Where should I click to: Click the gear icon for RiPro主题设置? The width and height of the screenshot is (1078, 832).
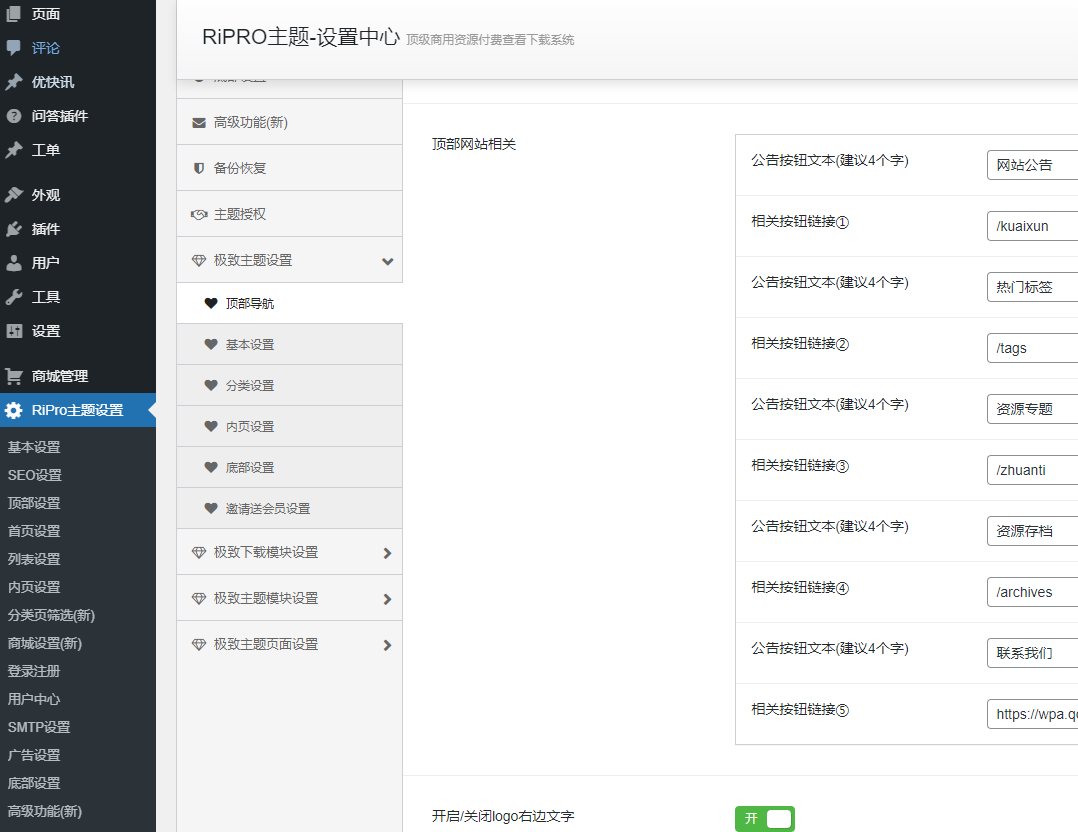click(14, 410)
